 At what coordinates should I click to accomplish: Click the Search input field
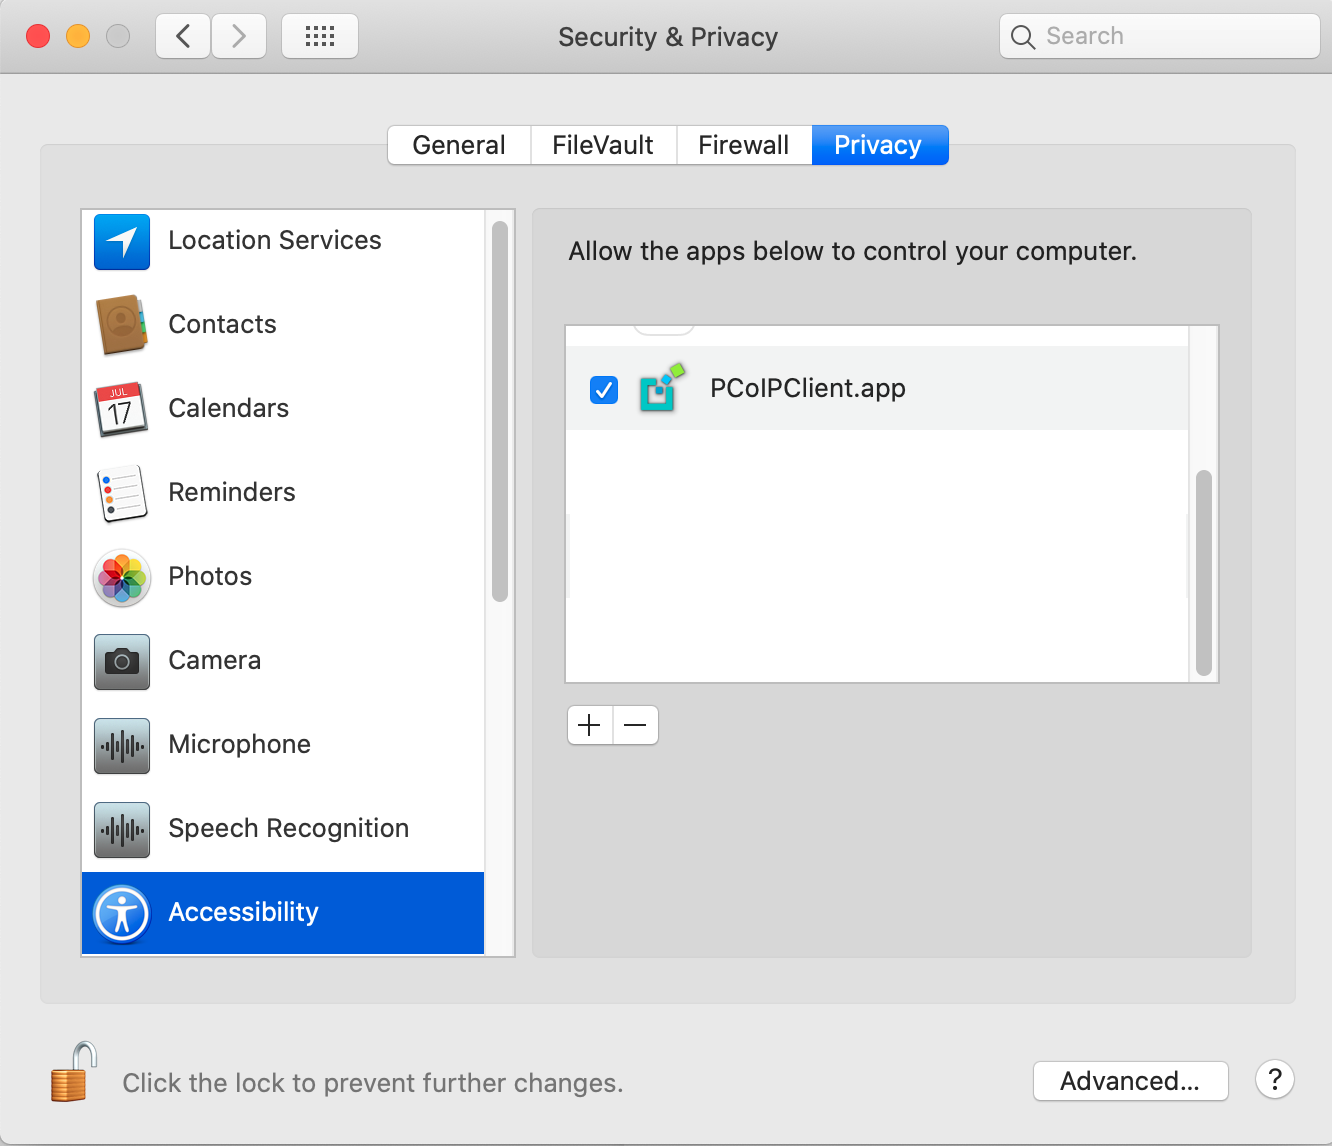pyautogui.click(x=1160, y=37)
